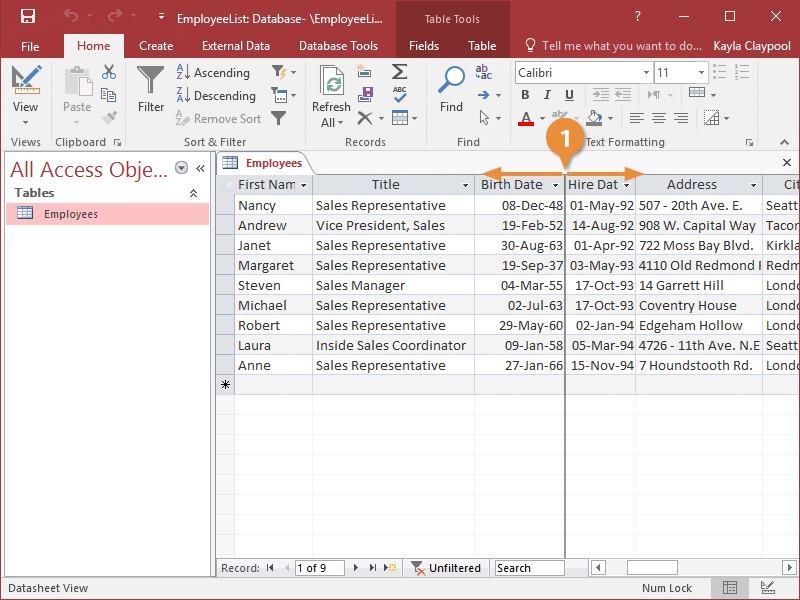Screen dimensions: 800x600
Task: Click the Totals sigma icon
Action: click(x=399, y=71)
